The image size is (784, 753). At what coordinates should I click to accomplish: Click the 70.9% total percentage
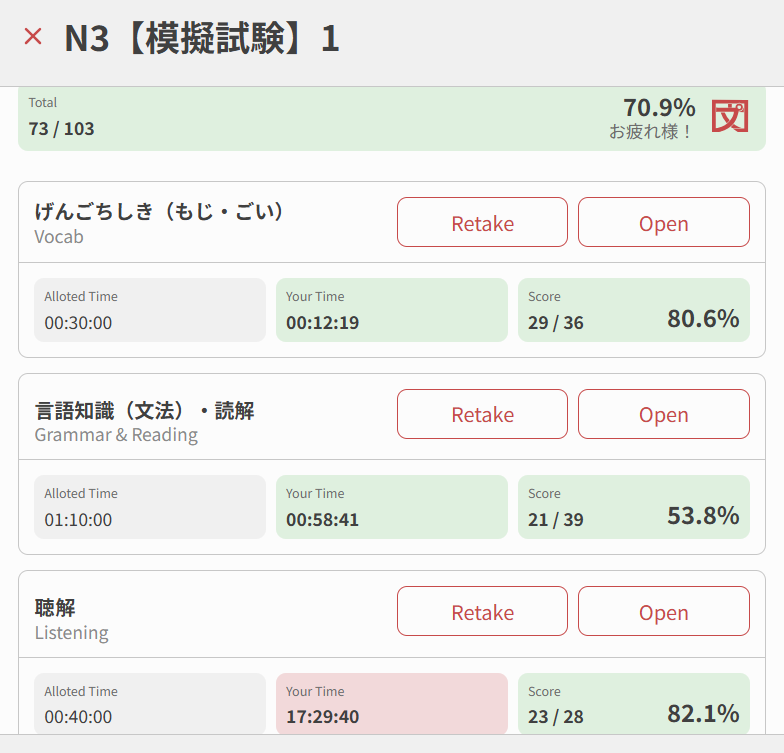click(x=658, y=107)
